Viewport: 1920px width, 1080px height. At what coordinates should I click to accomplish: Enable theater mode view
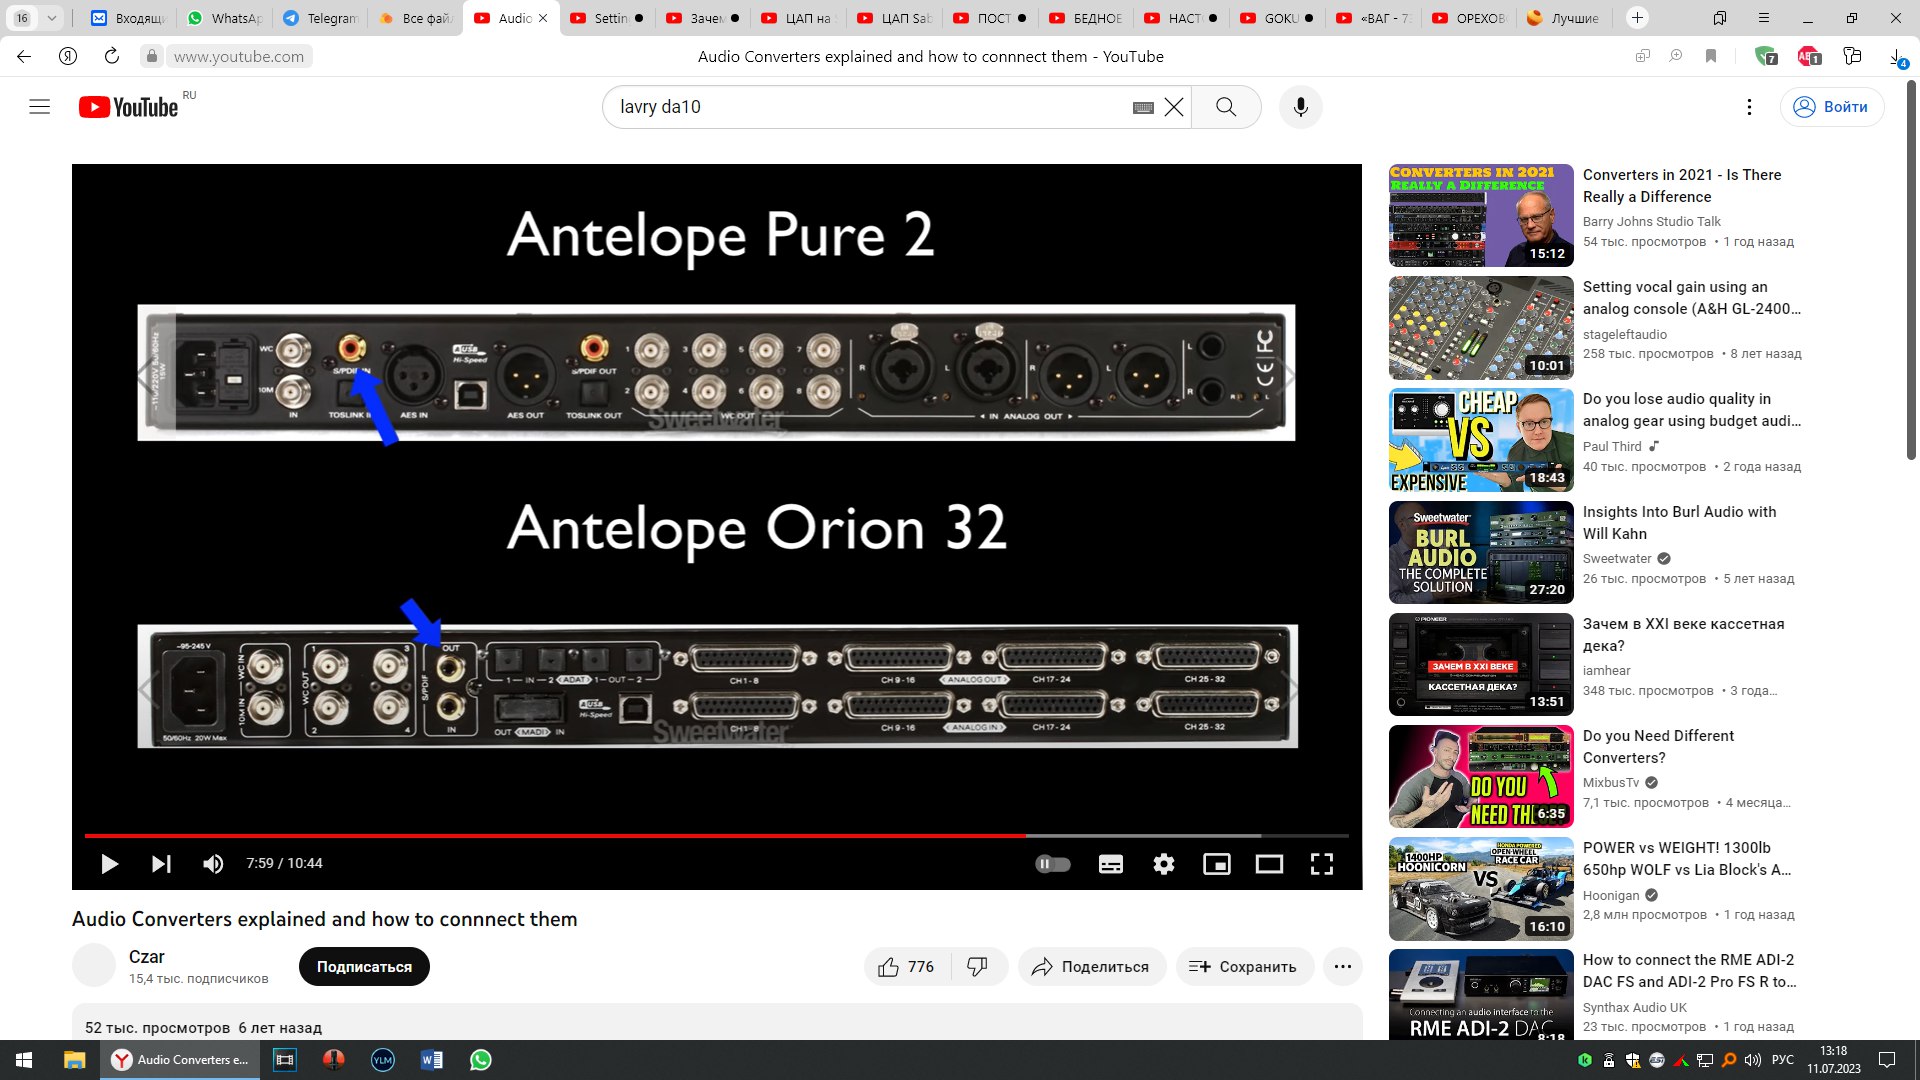click(1269, 864)
